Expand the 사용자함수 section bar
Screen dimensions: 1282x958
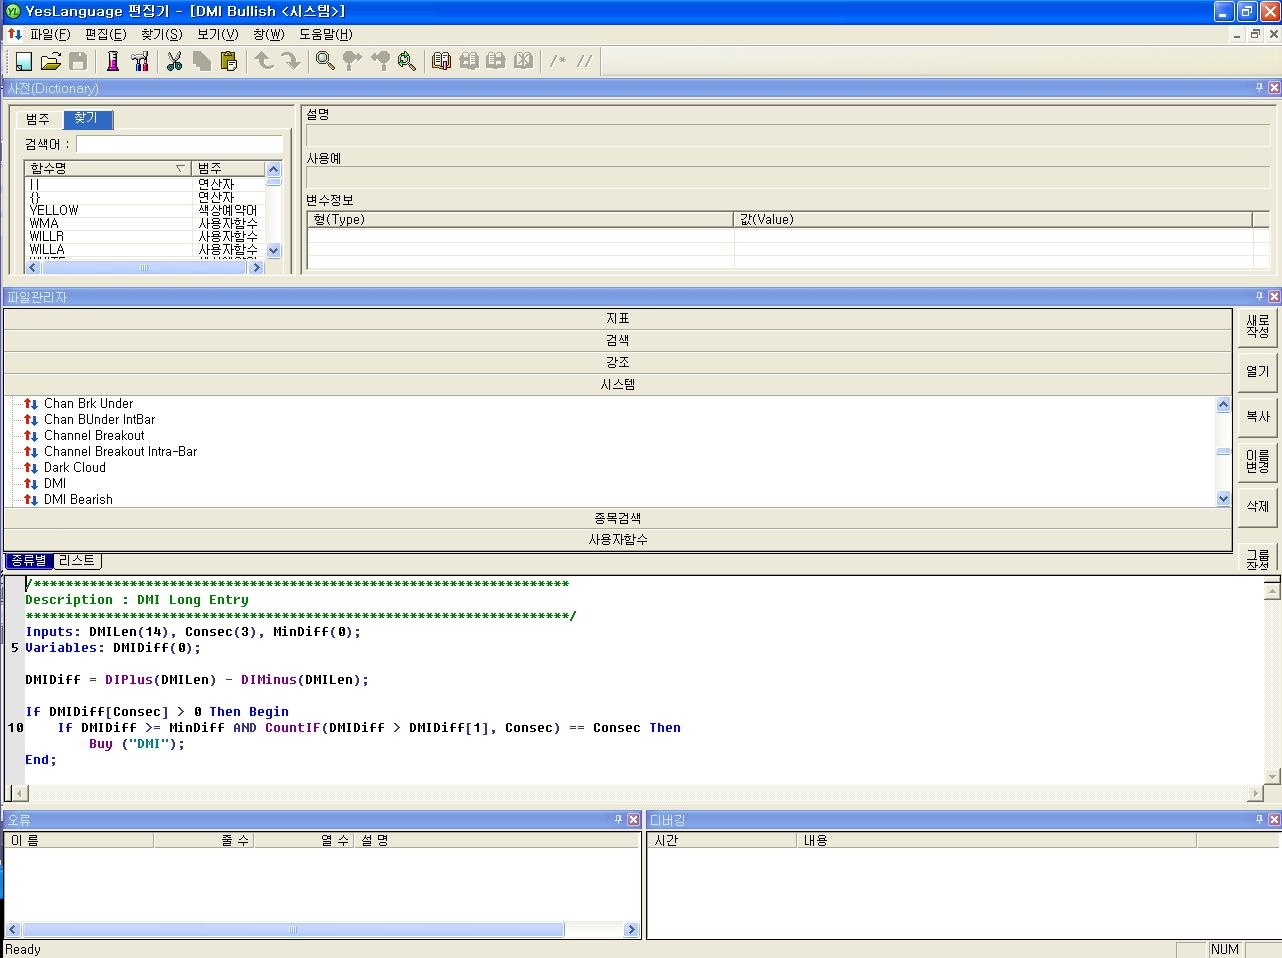tap(617, 539)
